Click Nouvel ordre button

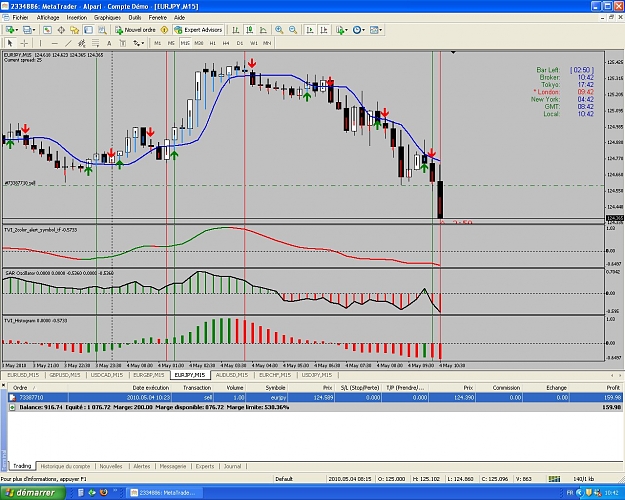[x=136, y=30]
